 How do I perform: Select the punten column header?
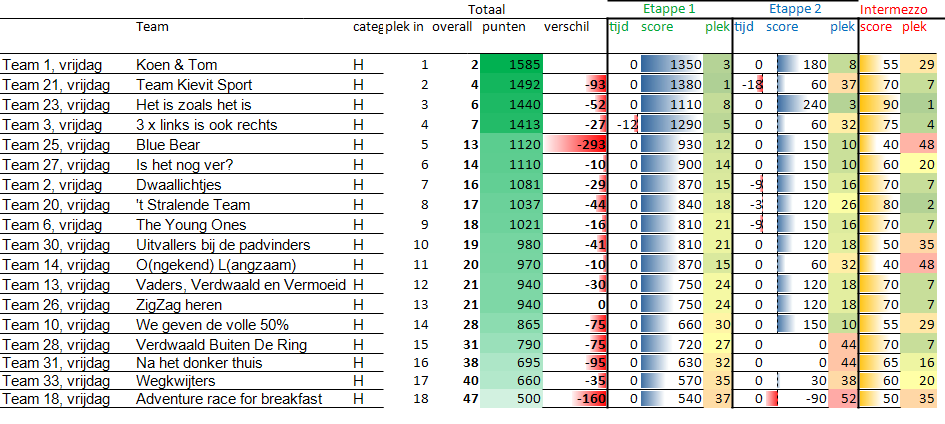pos(503,27)
